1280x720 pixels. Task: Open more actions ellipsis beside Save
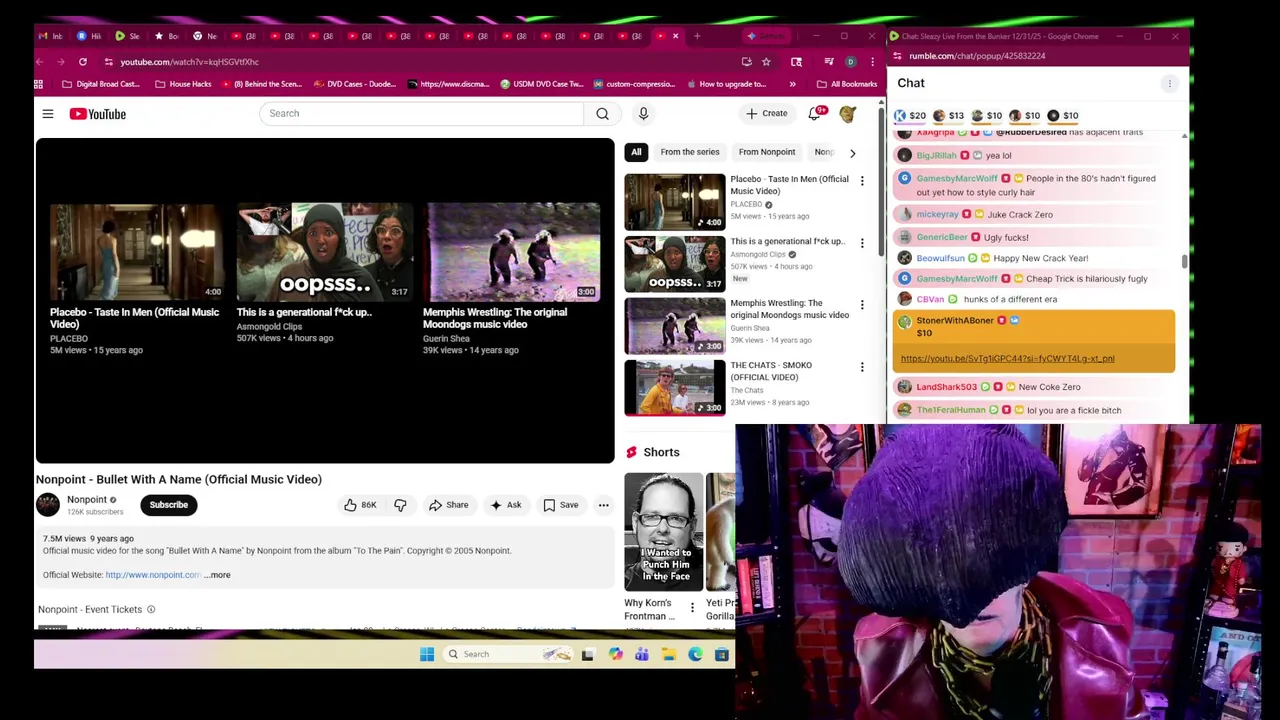pos(603,505)
